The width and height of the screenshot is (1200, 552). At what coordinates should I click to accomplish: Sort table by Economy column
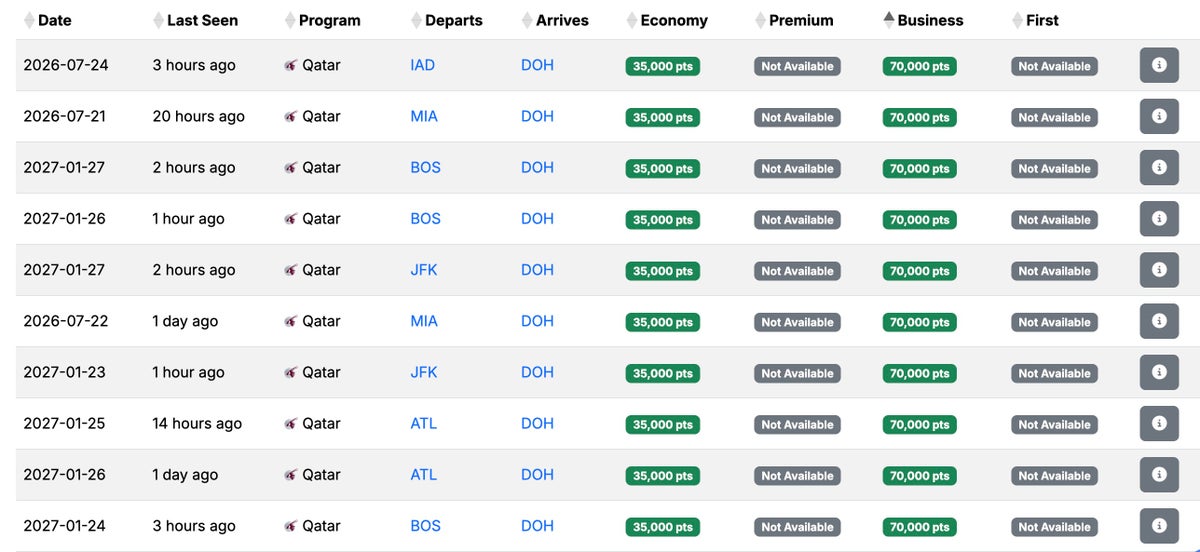click(674, 20)
